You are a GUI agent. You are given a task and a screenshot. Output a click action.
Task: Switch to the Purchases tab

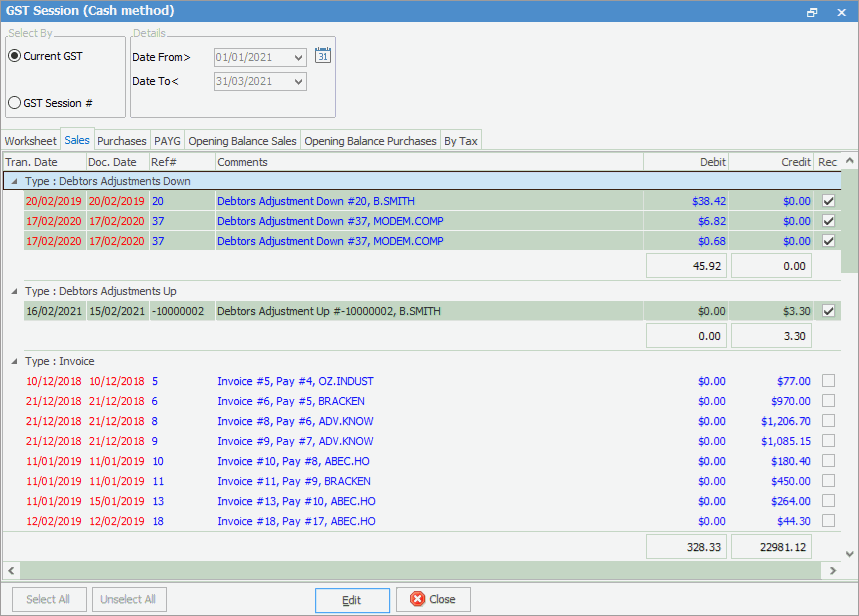tap(122, 141)
